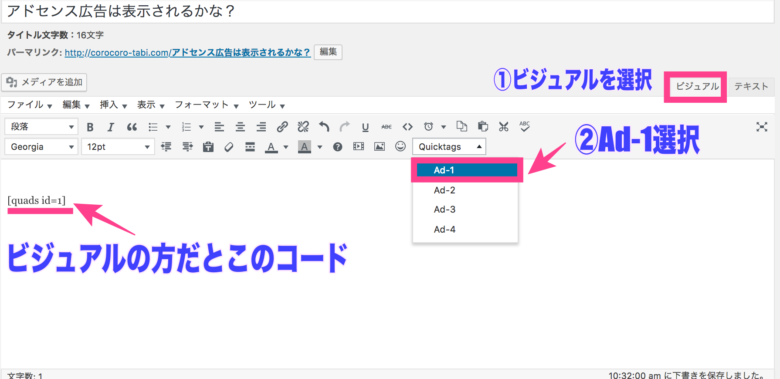This screenshot has height=379, width=780.
Task: Redo the last undone edit
Action: coord(344,127)
